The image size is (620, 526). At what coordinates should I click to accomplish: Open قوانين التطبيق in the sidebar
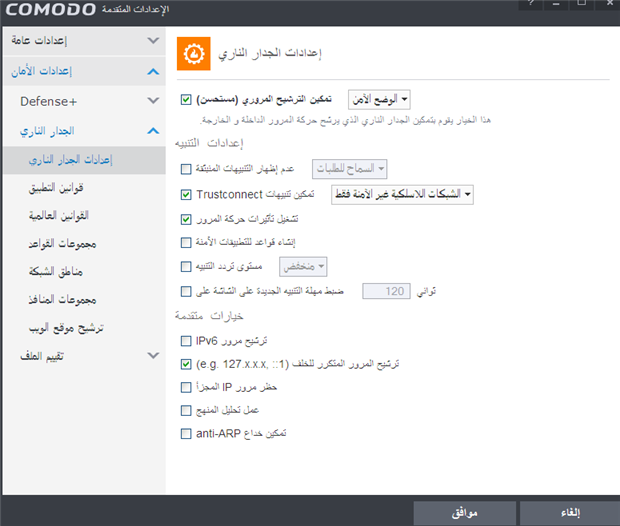click(x=55, y=187)
